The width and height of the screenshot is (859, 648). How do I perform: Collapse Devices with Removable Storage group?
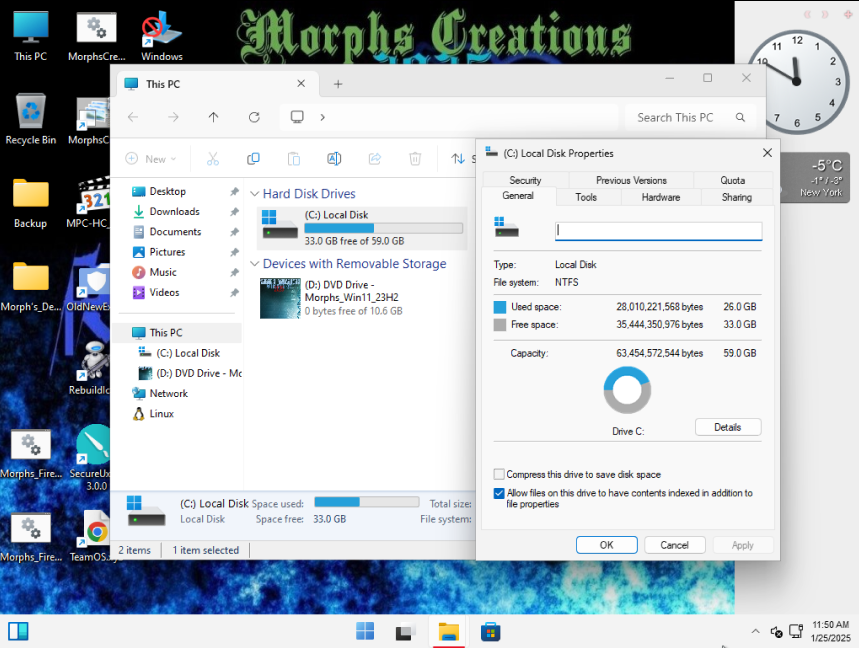click(254, 264)
